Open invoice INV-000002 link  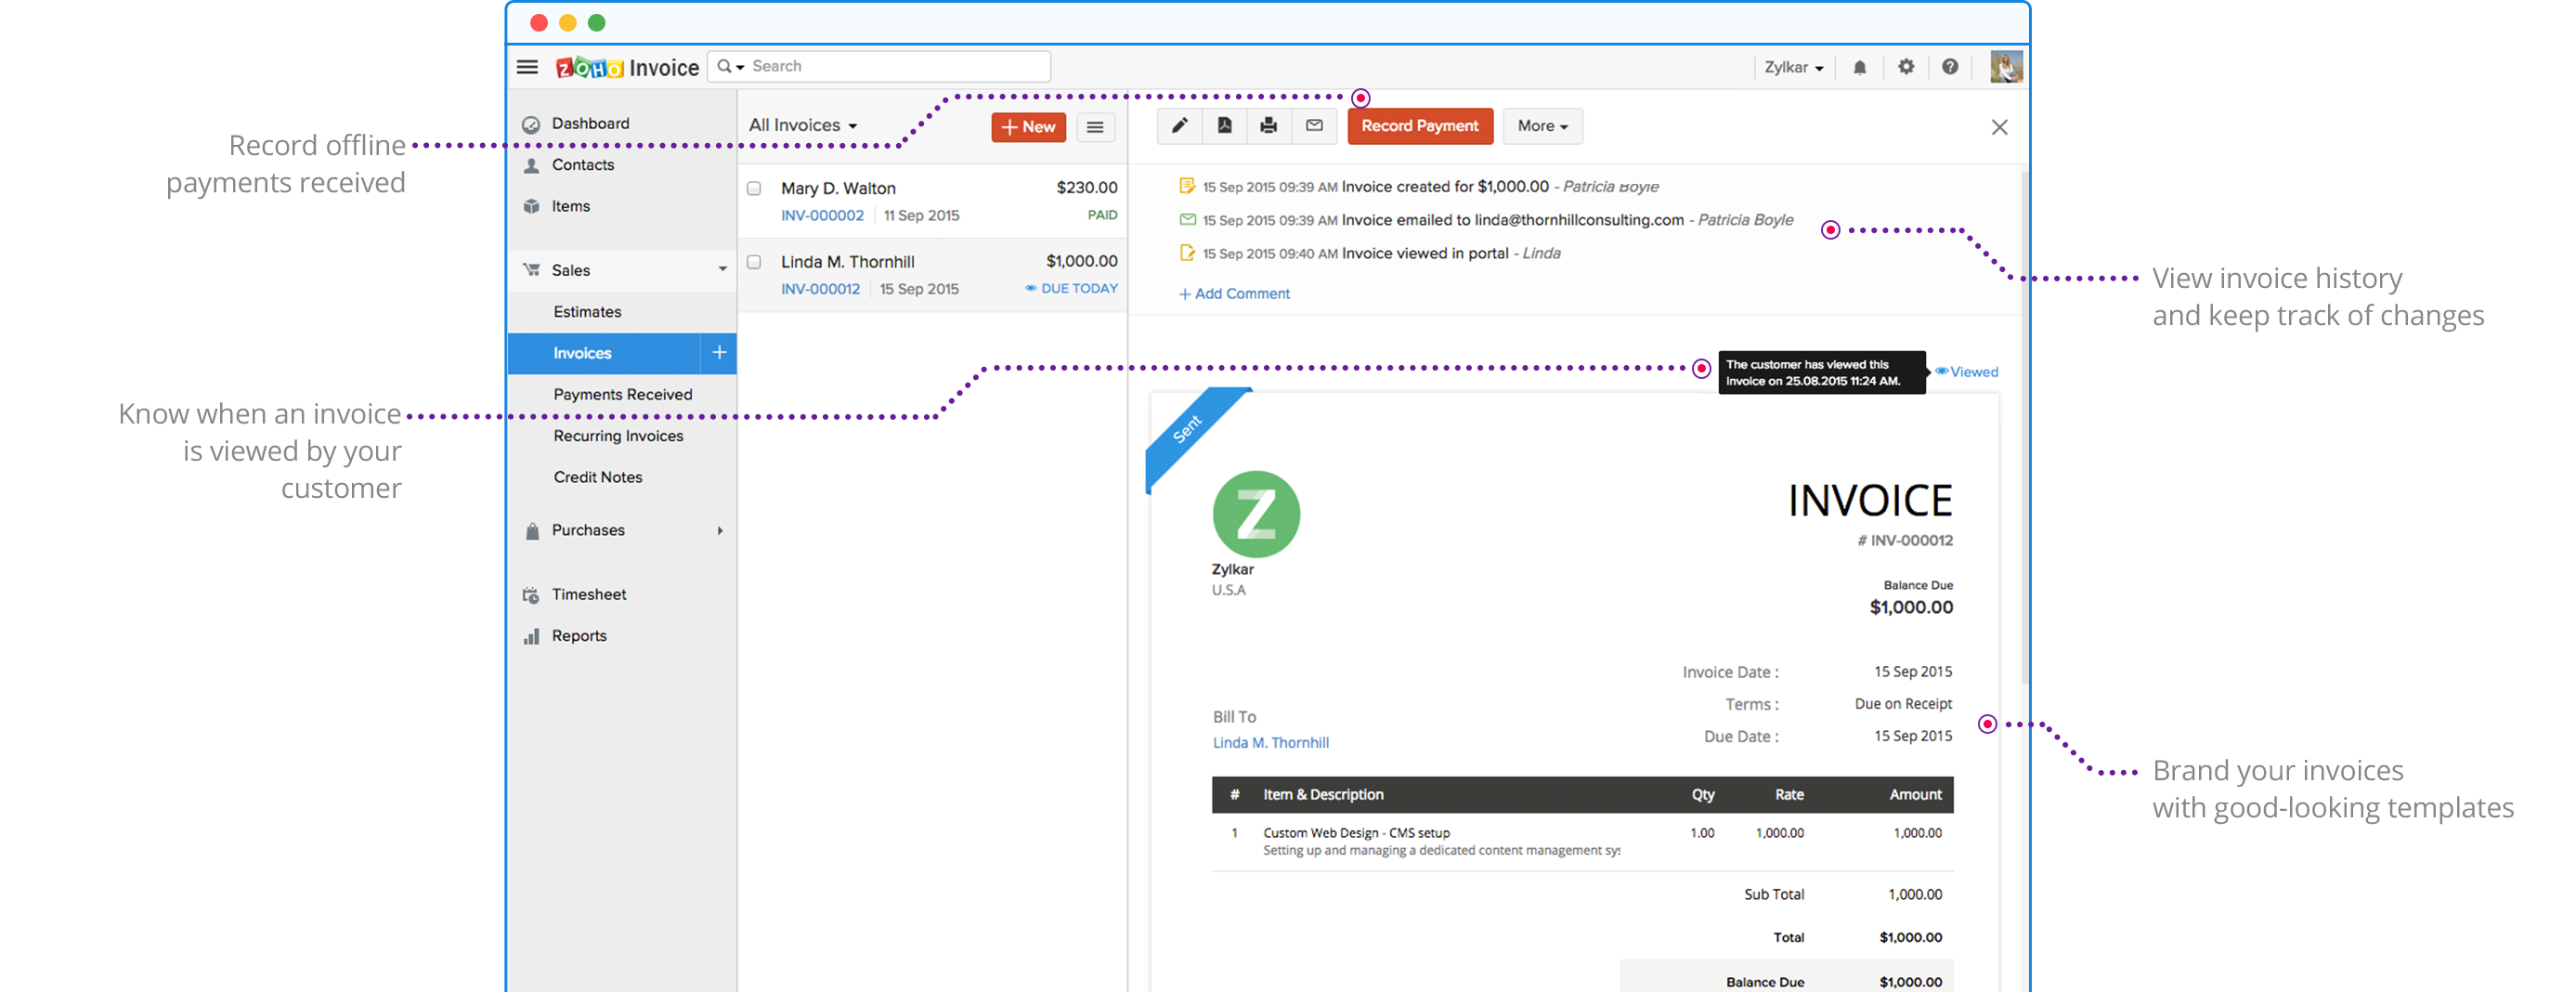pyautogui.click(x=822, y=216)
